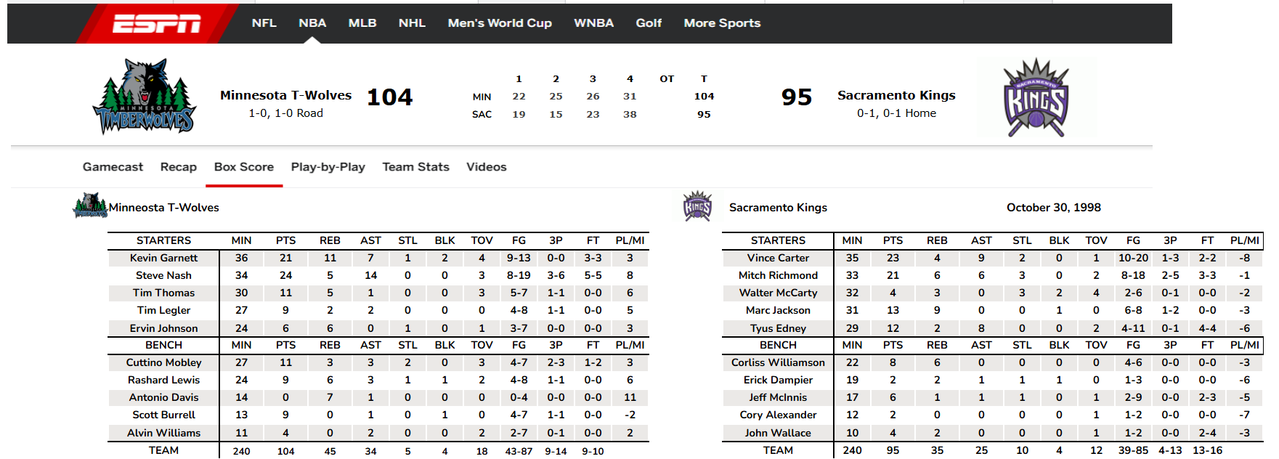The height and width of the screenshot is (459, 1279).
Task: Click Vince Carter's FG value 10-20
Action: tap(1133, 258)
